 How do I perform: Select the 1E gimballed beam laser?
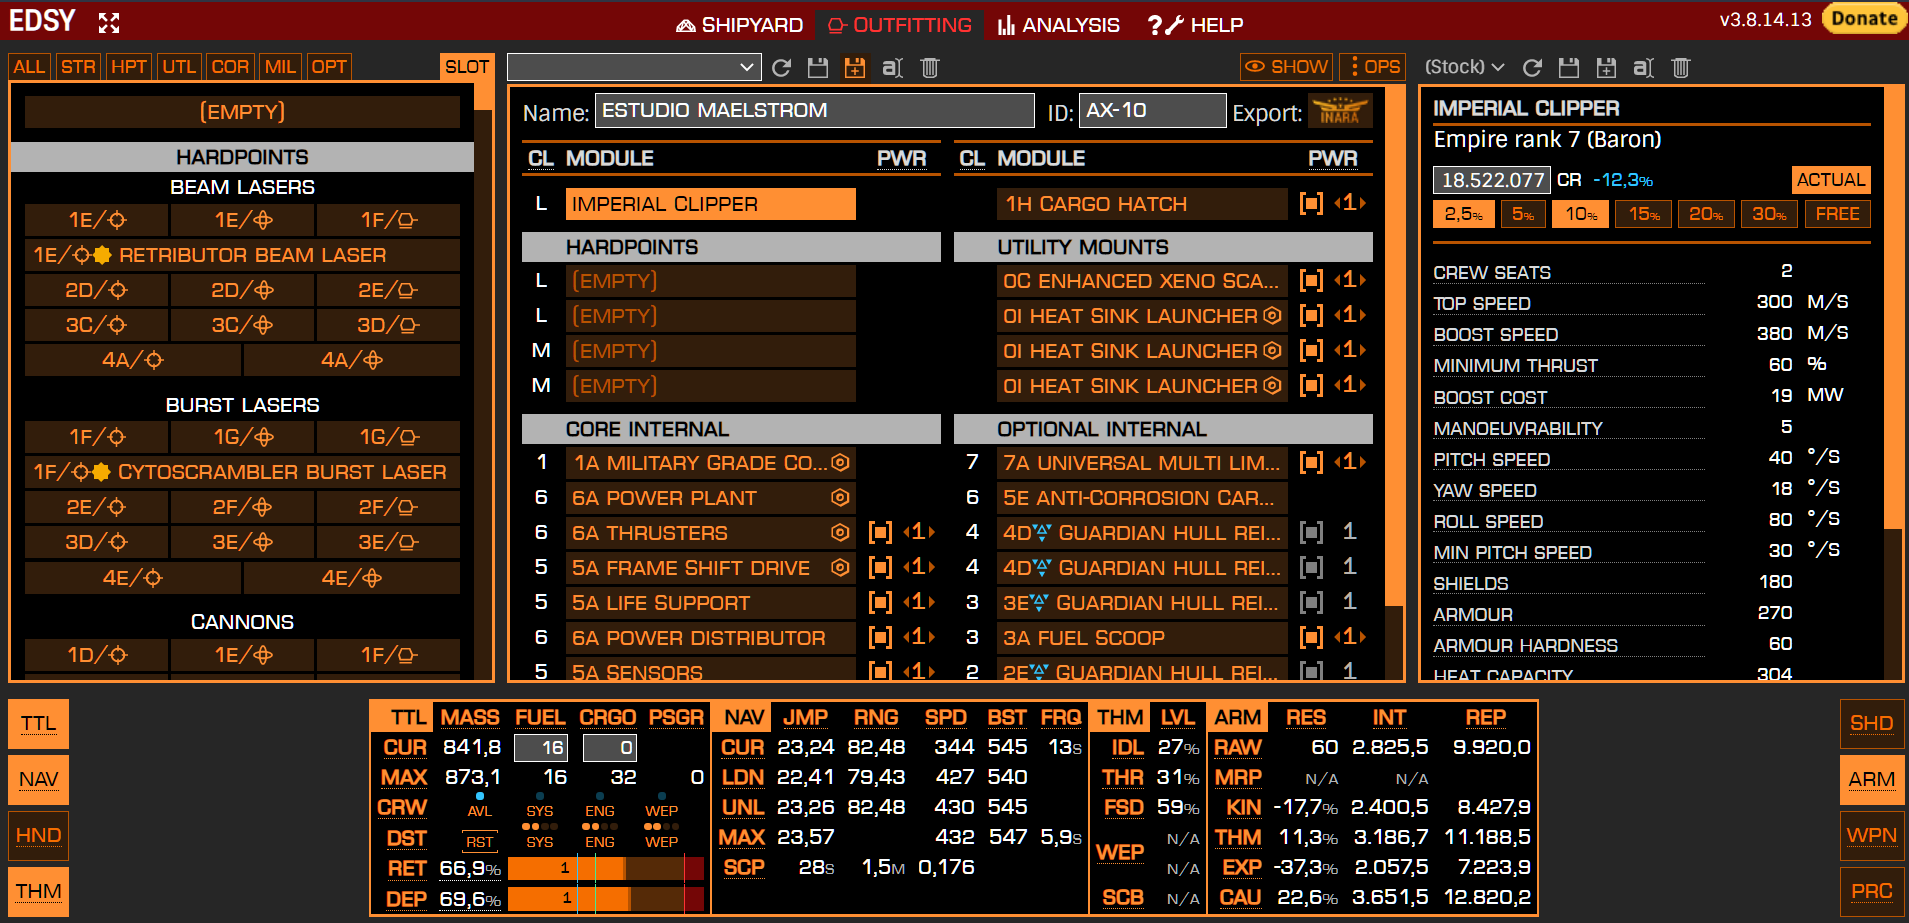(x=243, y=220)
